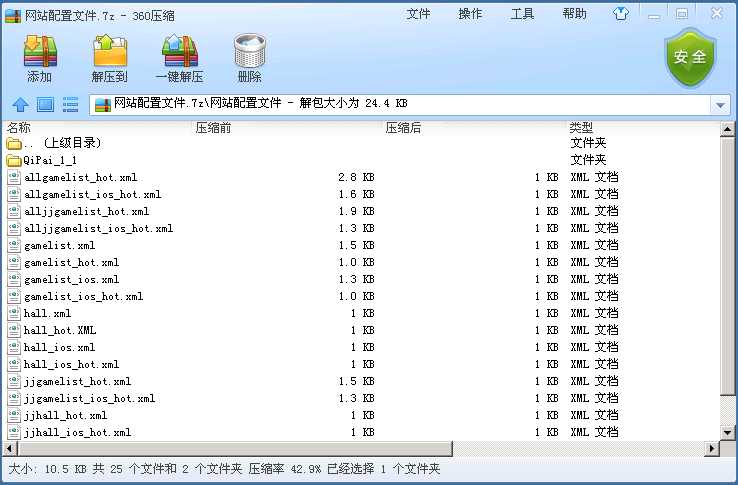Screen dimensions: 738x485
Task: Select hall_ios_hot.xml file name
Action: (72, 364)
